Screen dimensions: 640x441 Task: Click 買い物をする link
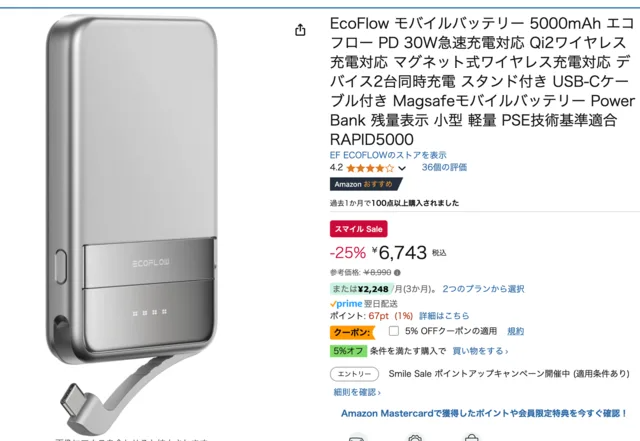click(x=480, y=351)
